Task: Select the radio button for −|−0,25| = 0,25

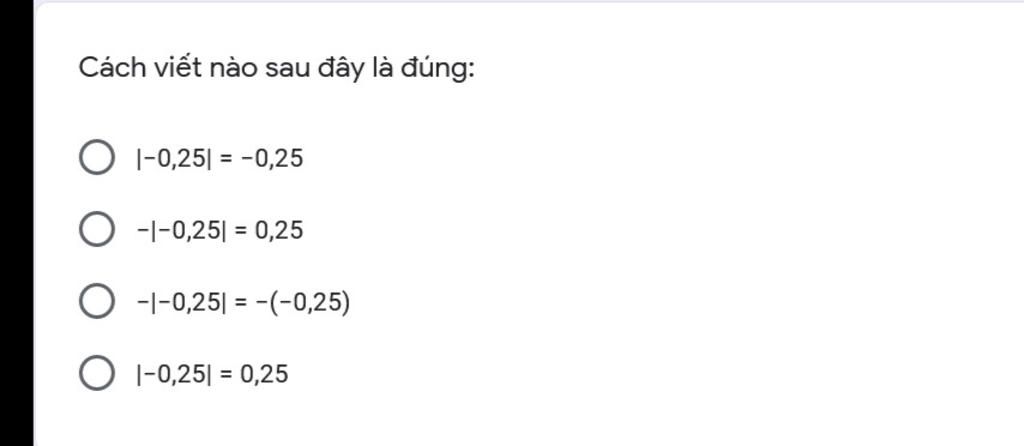Action: [97, 230]
